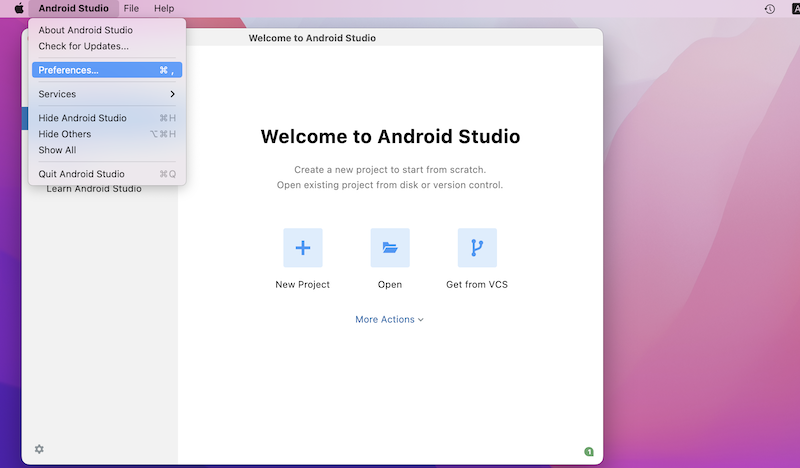Expand the More Actions dropdown

point(389,320)
